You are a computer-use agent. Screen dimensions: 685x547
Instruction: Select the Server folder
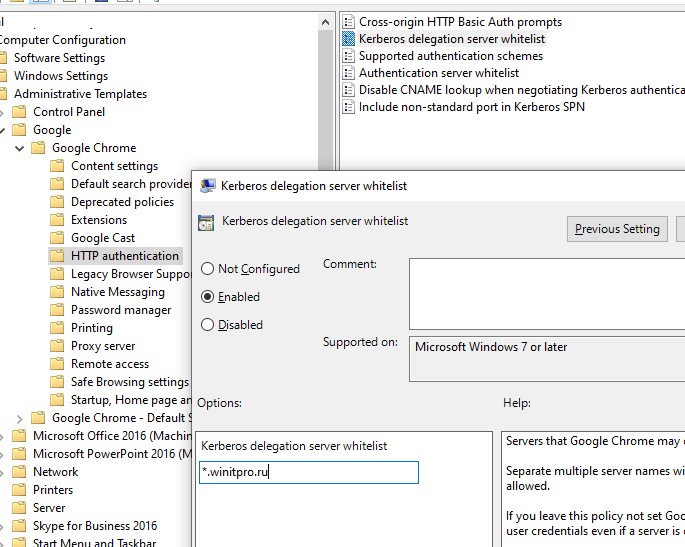pyautogui.click(x=49, y=508)
